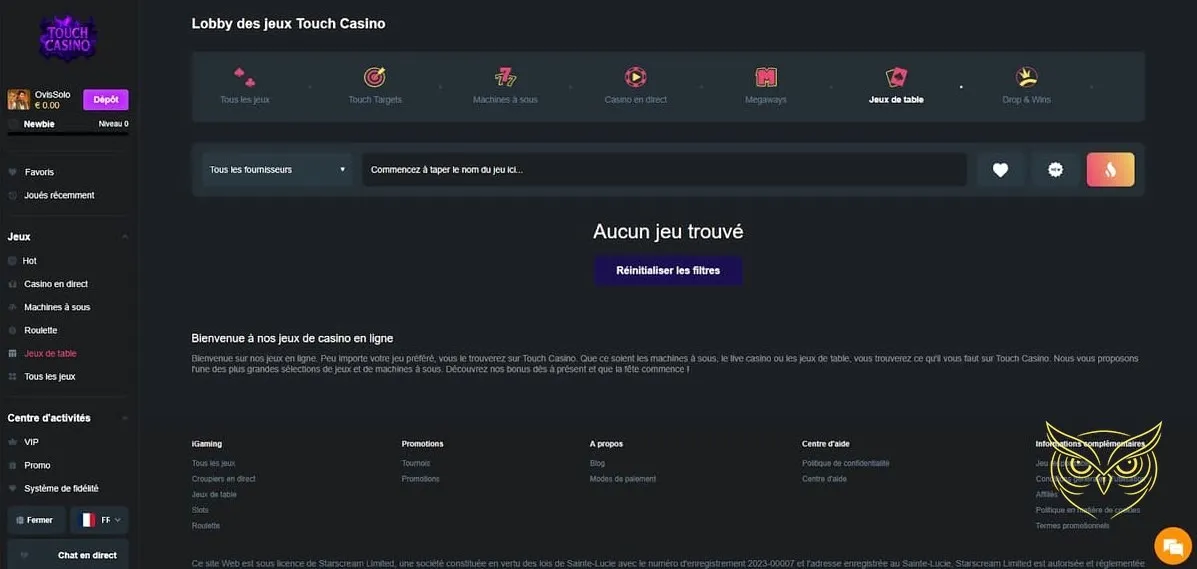The width and height of the screenshot is (1197, 569).
Task: Select Jeux de table cards icon
Action: click(896, 77)
